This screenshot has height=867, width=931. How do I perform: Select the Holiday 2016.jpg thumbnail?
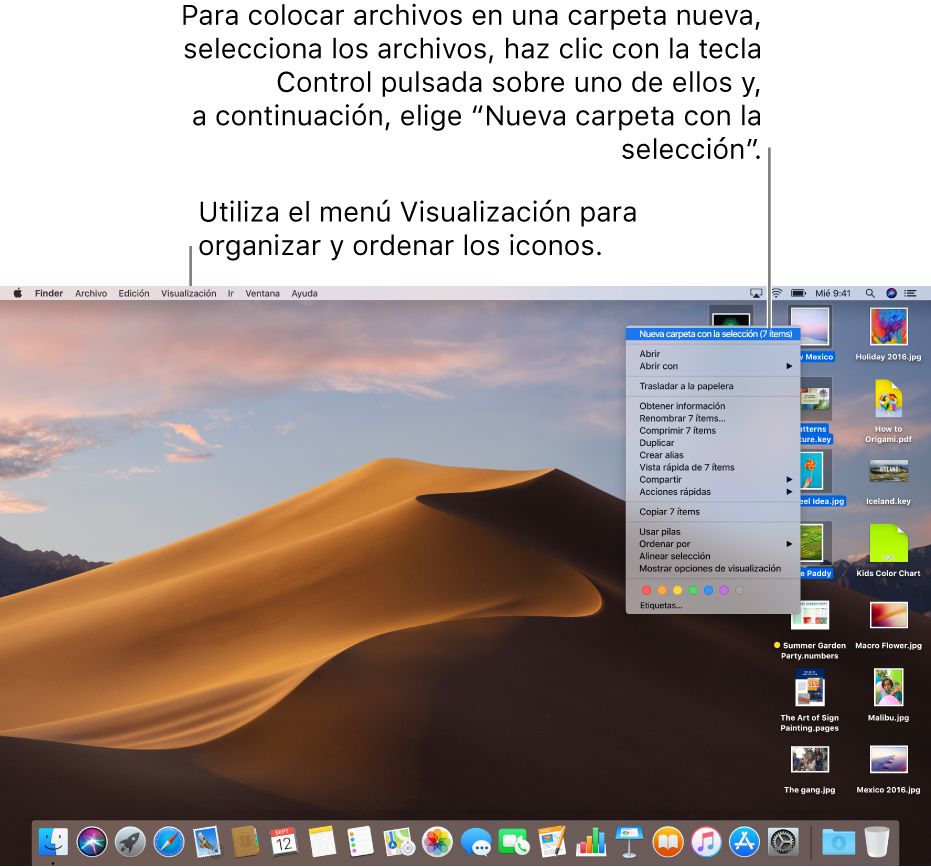point(888,327)
